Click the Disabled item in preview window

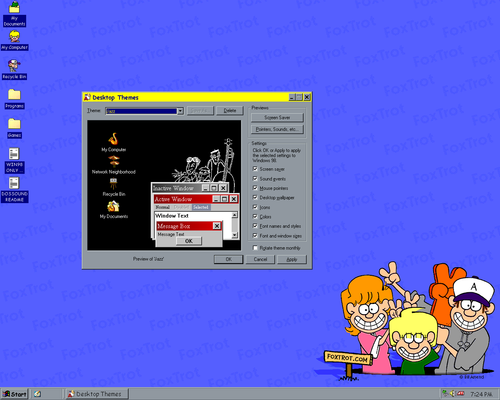[181, 207]
